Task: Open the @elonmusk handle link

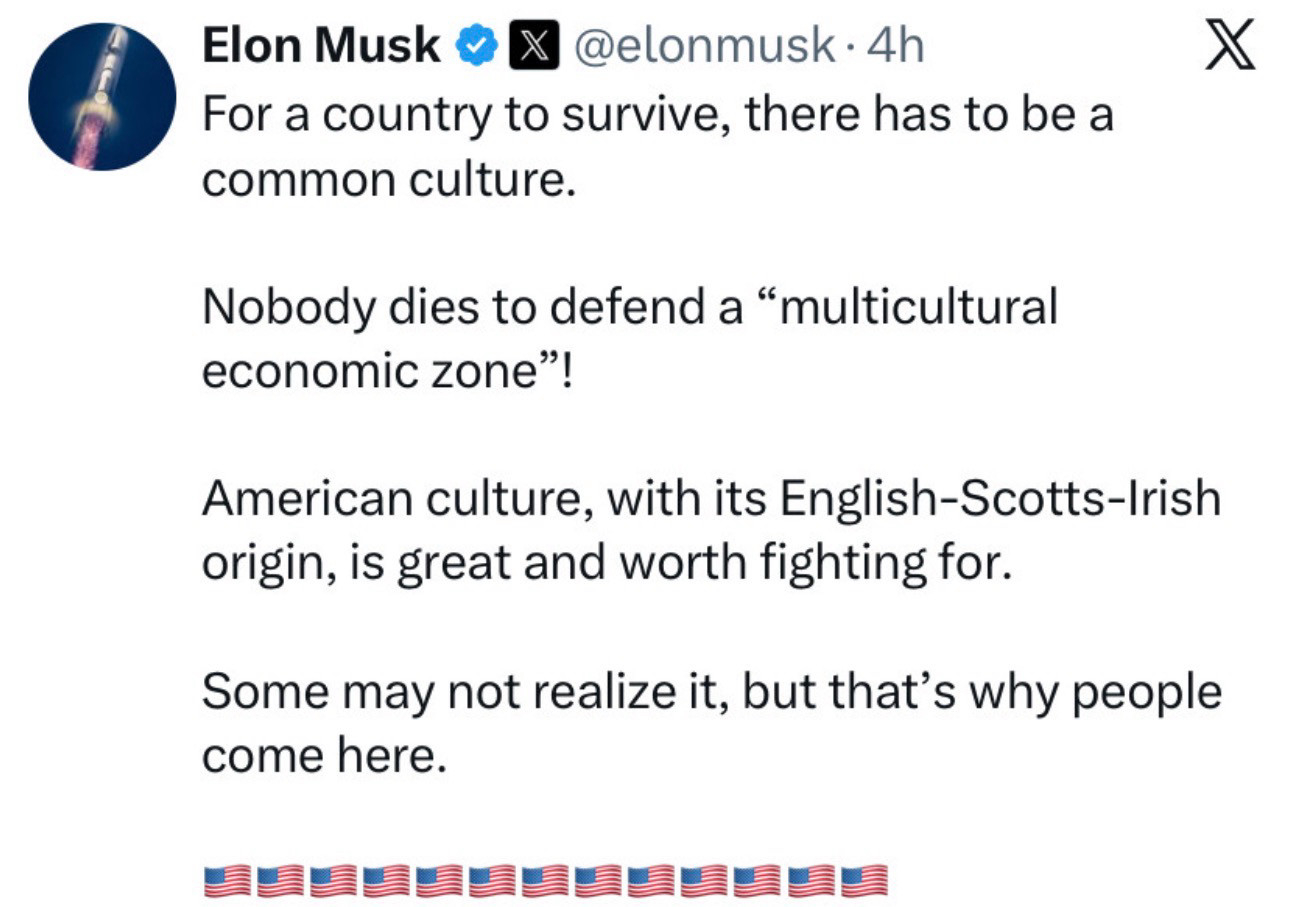Action: (x=703, y=46)
